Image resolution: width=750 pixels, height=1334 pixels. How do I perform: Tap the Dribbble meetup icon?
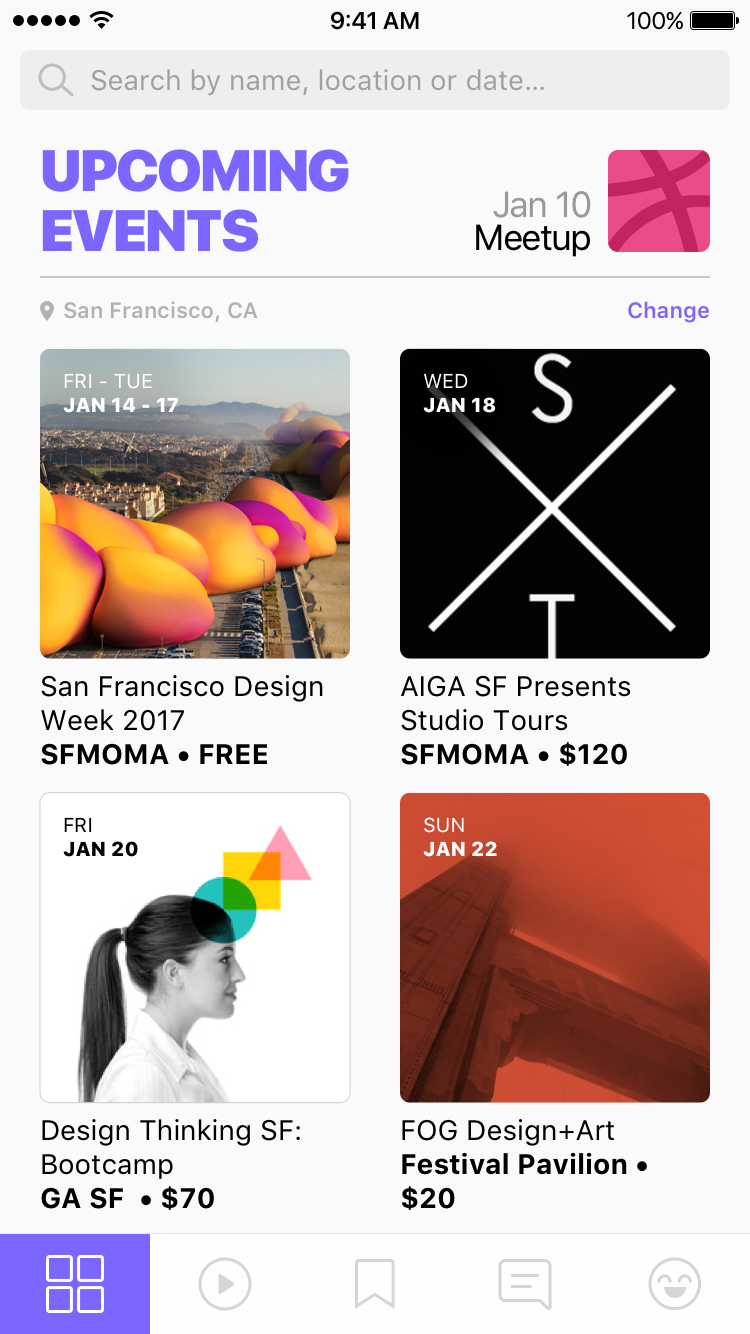click(x=659, y=201)
